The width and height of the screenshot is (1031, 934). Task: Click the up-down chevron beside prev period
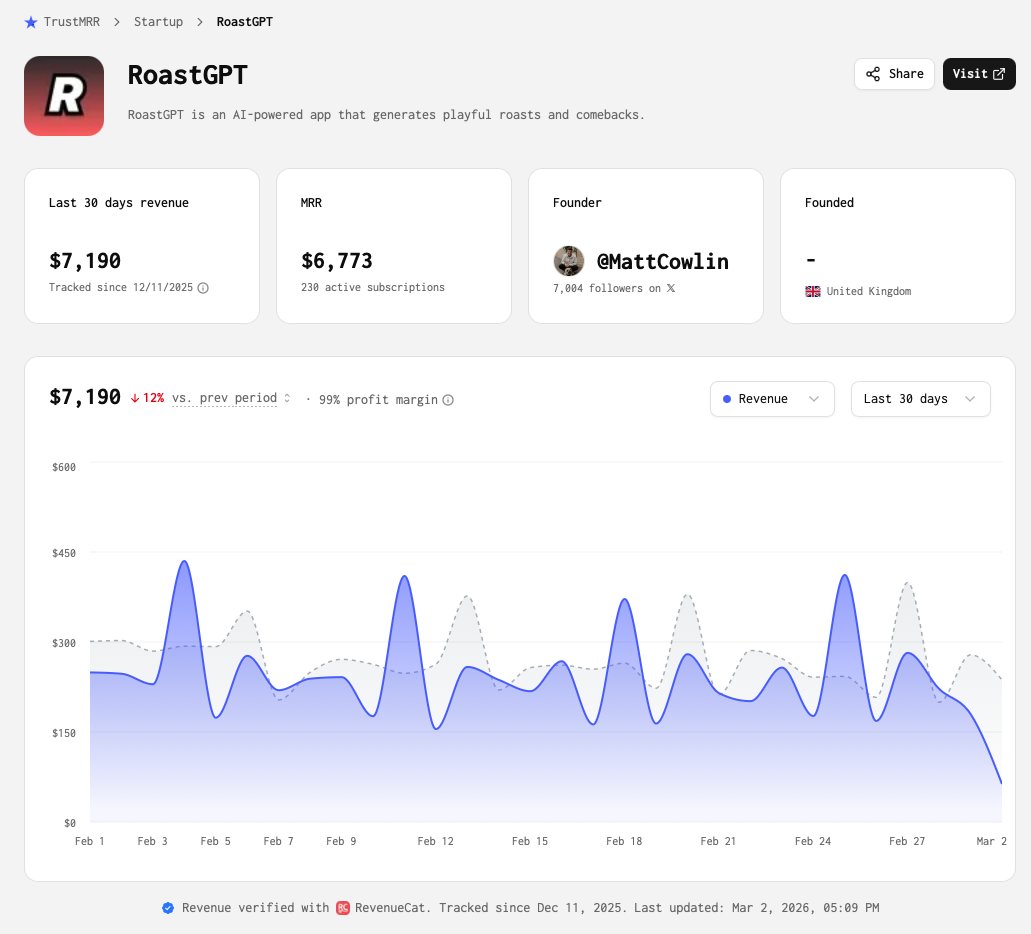(287, 398)
